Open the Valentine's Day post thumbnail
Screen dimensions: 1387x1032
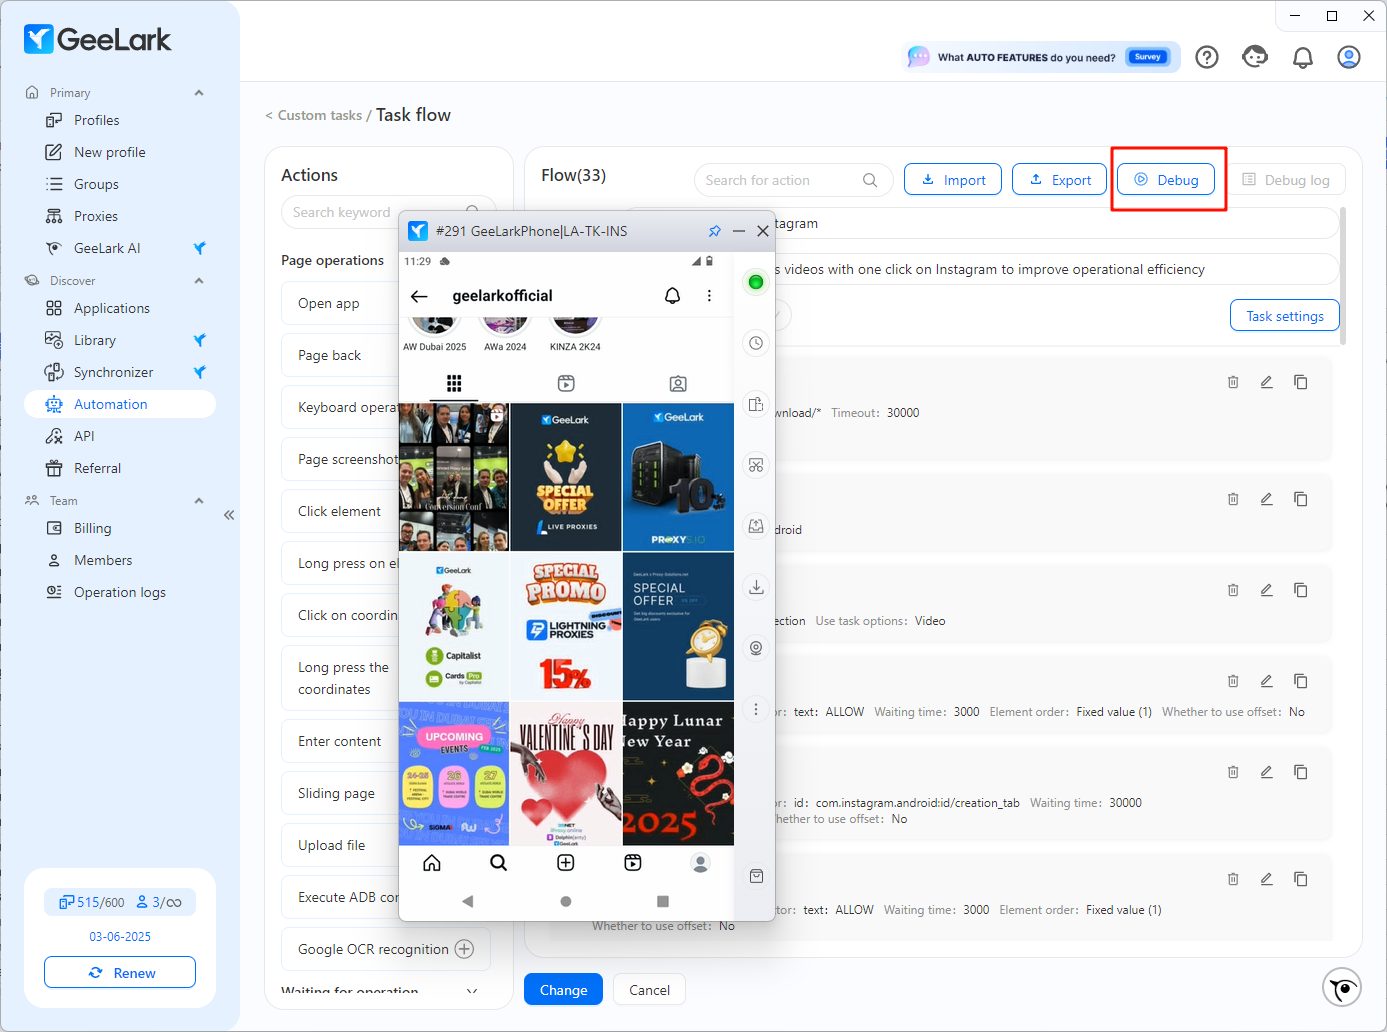566,774
